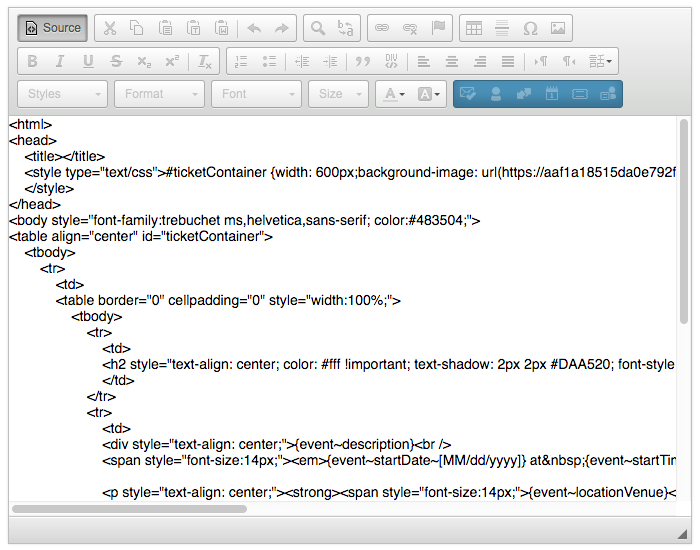This screenshot has height=550, width=700.
Task: Toggle Italic formatting
Action: (x=60, y=61)
